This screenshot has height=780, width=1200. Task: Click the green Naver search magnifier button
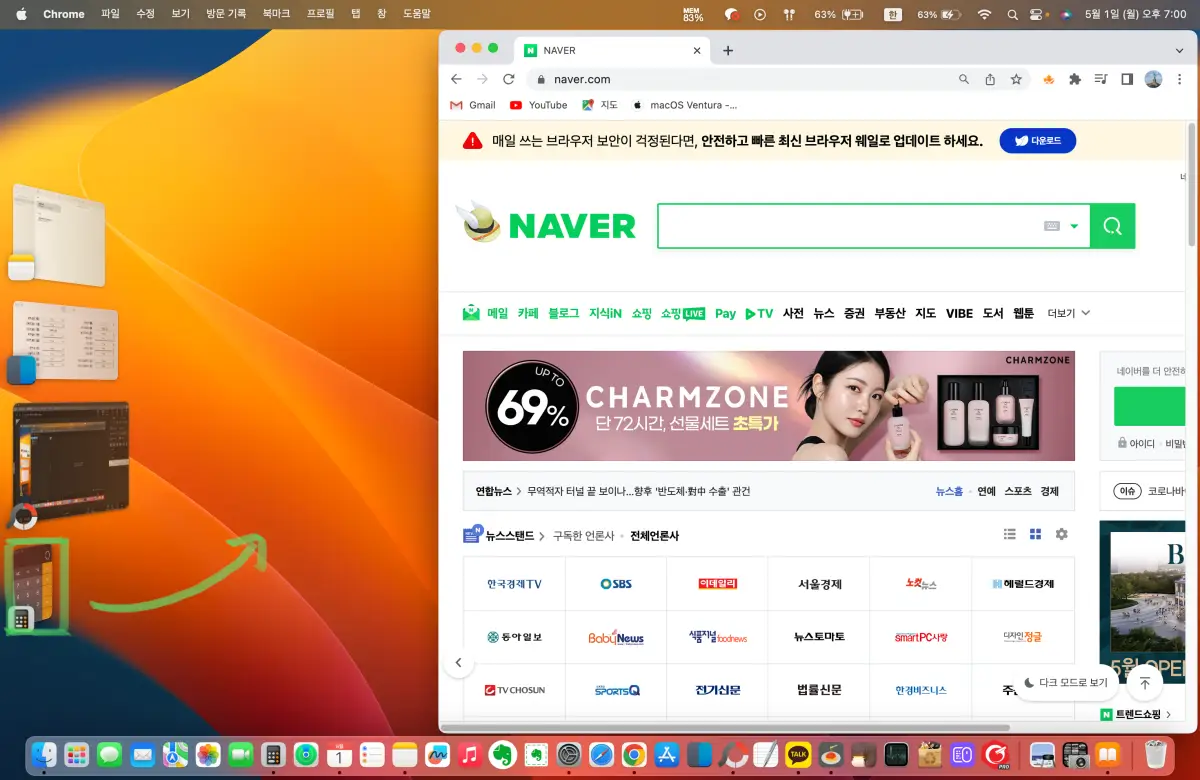click(1112, 226)
